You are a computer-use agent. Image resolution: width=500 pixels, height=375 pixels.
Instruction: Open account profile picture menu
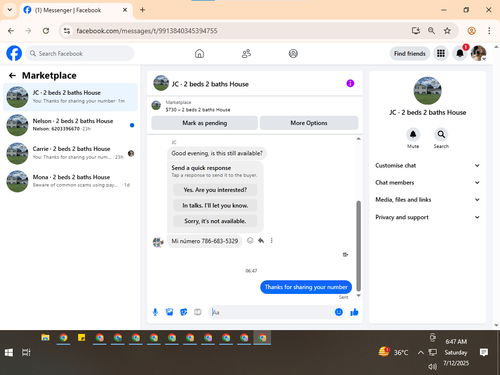[x=478, y=53]
